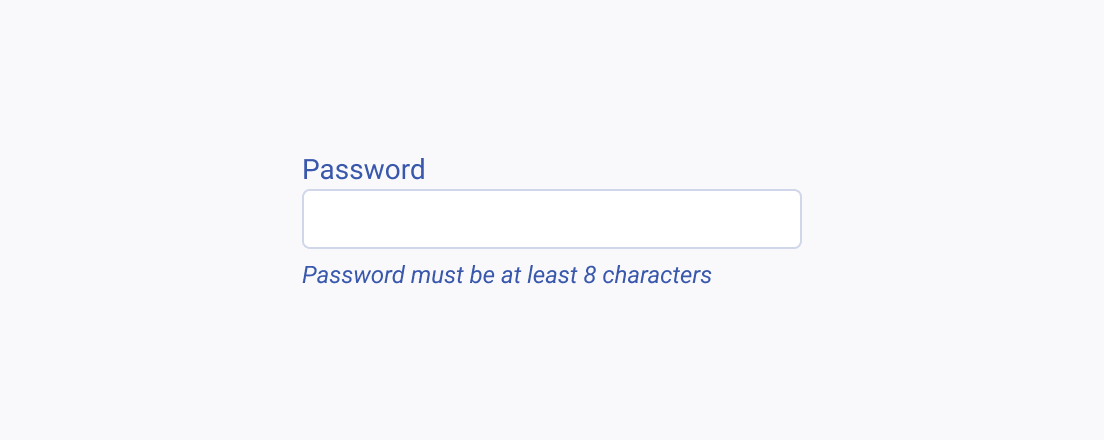Click the word 'Password' above the field
The image size is (1104, 440).
click(x=363, y=170)
